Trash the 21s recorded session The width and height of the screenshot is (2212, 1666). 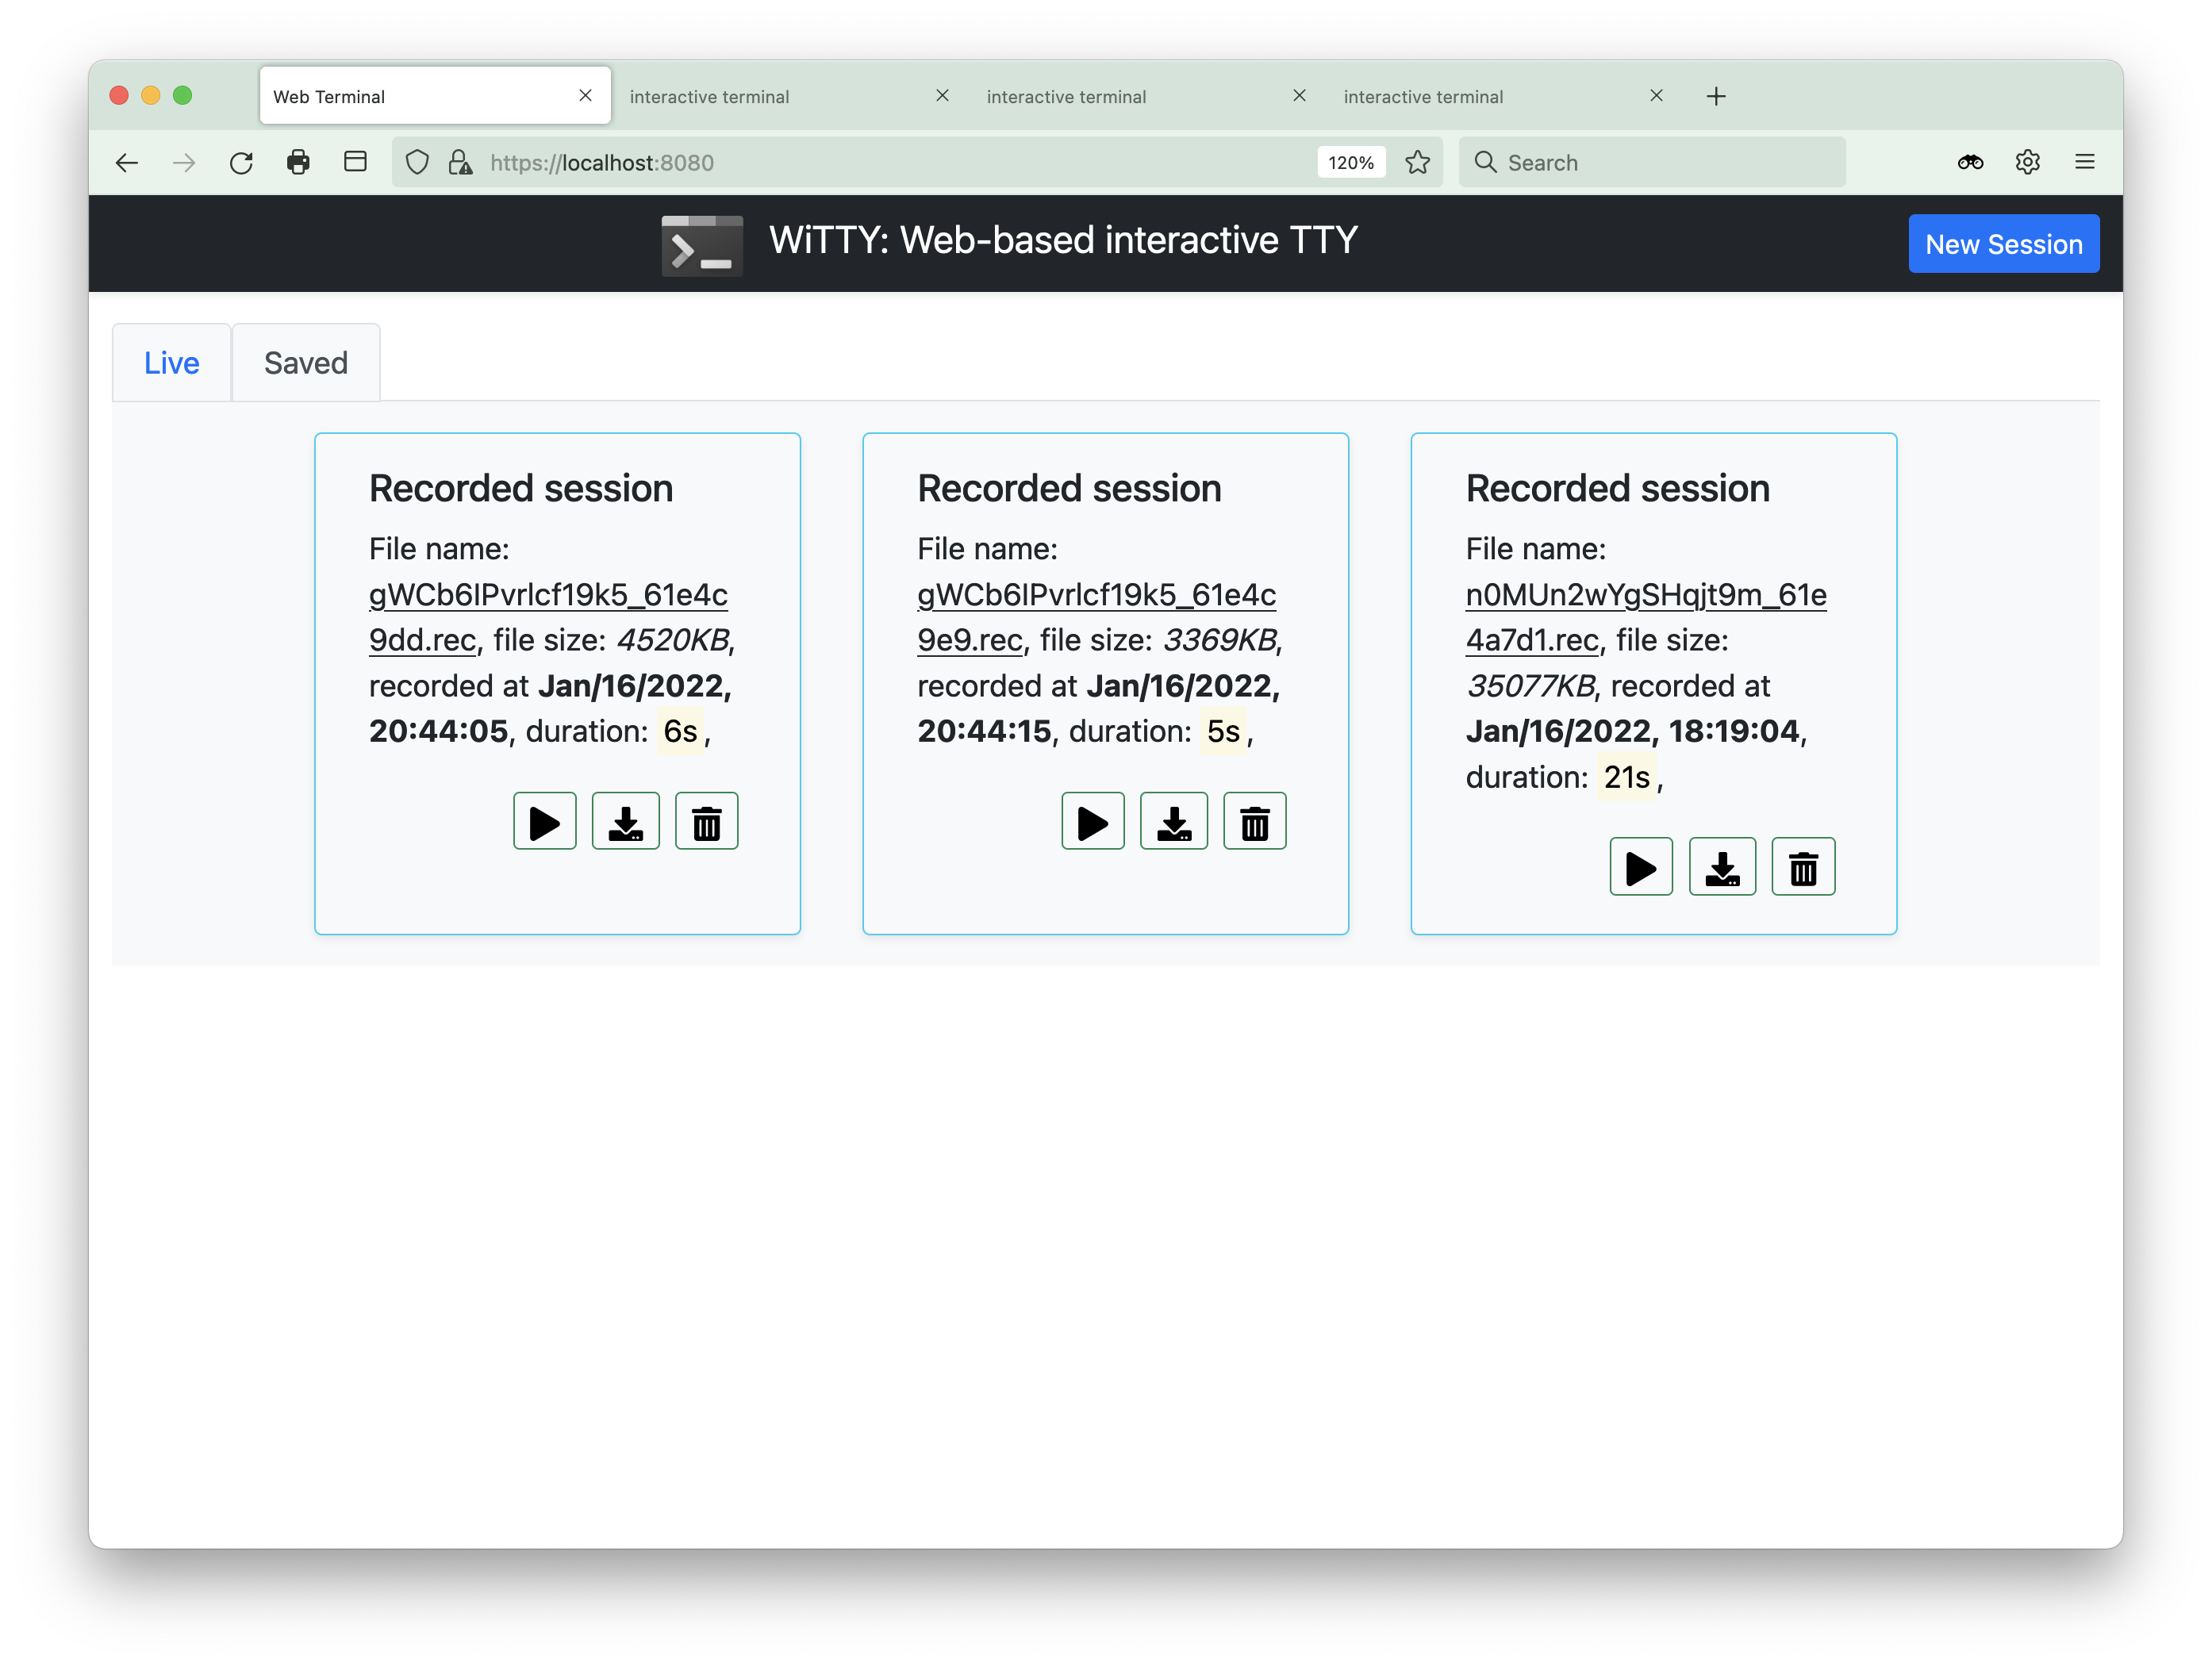coord(1802,866)
